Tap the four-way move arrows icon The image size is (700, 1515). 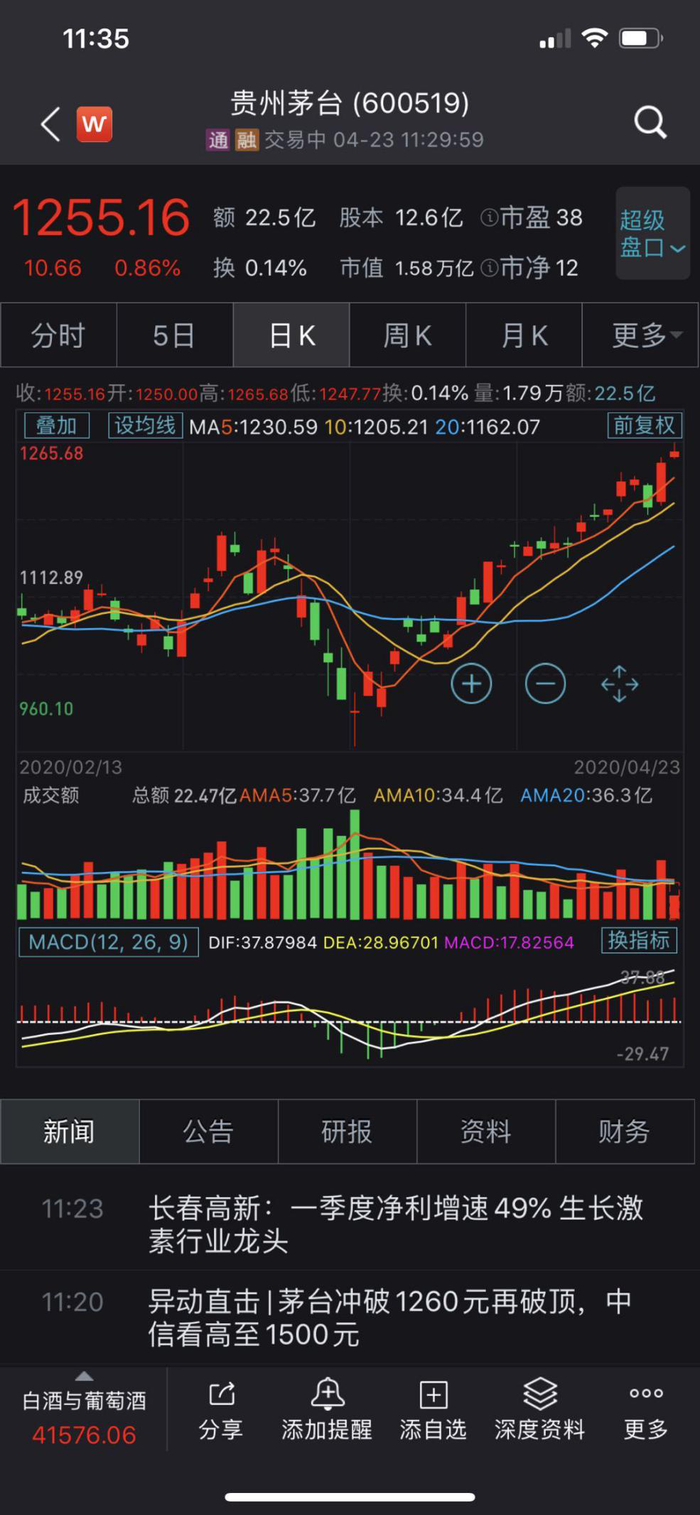[x=619, y=684]
